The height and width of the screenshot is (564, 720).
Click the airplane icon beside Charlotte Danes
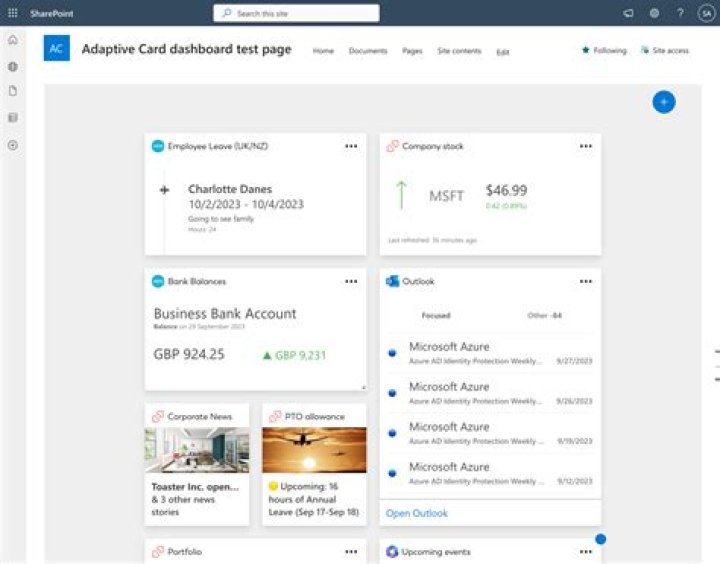pos(164,190)
